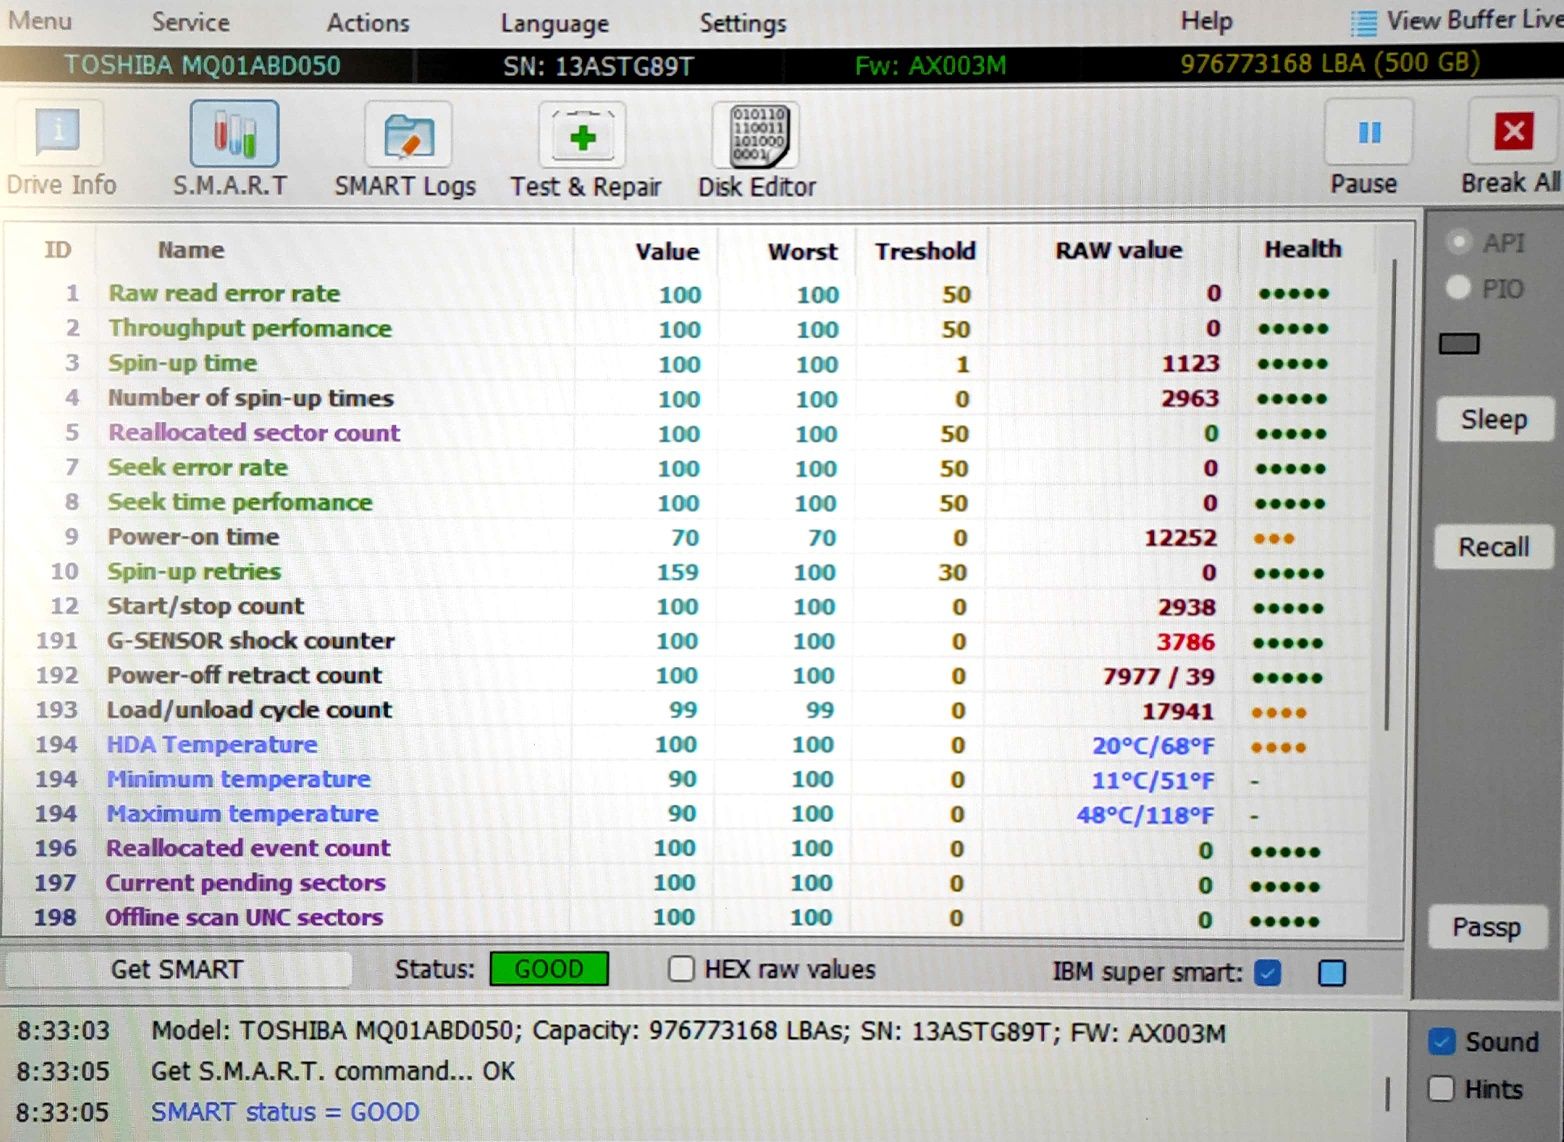Image resolution: width=1564 pixels, height=1142 pixels.
Task: Select the API radio button
Action: [x=1459, y=242]
